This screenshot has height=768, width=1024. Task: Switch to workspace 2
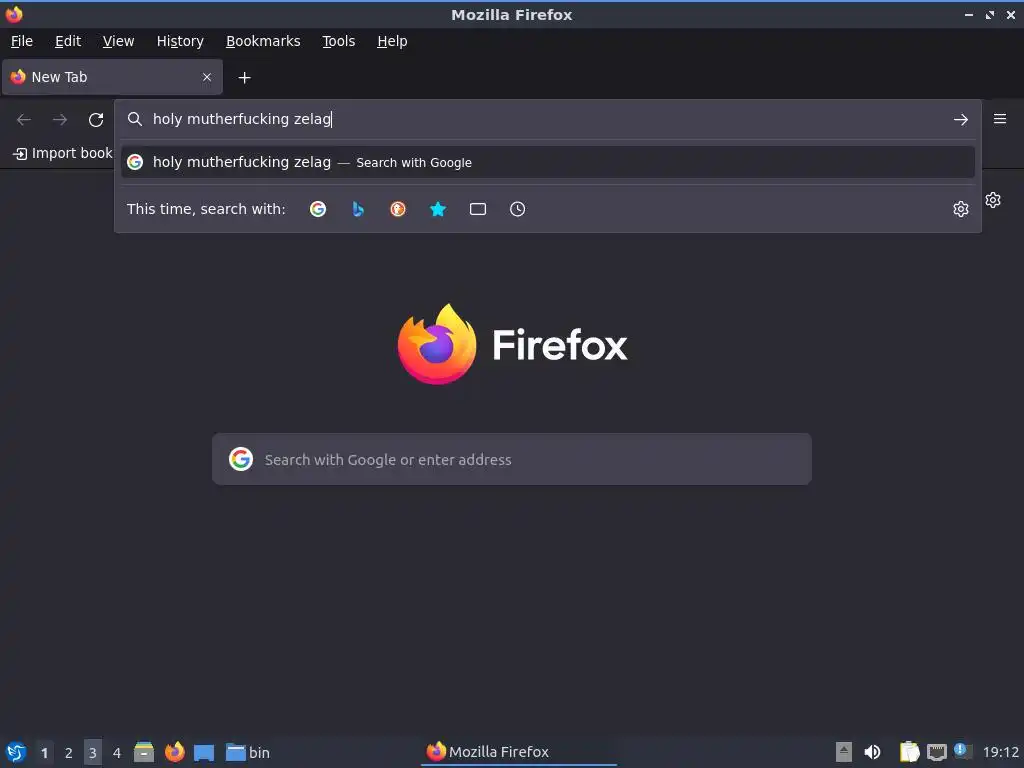click(x=69, y=753)
